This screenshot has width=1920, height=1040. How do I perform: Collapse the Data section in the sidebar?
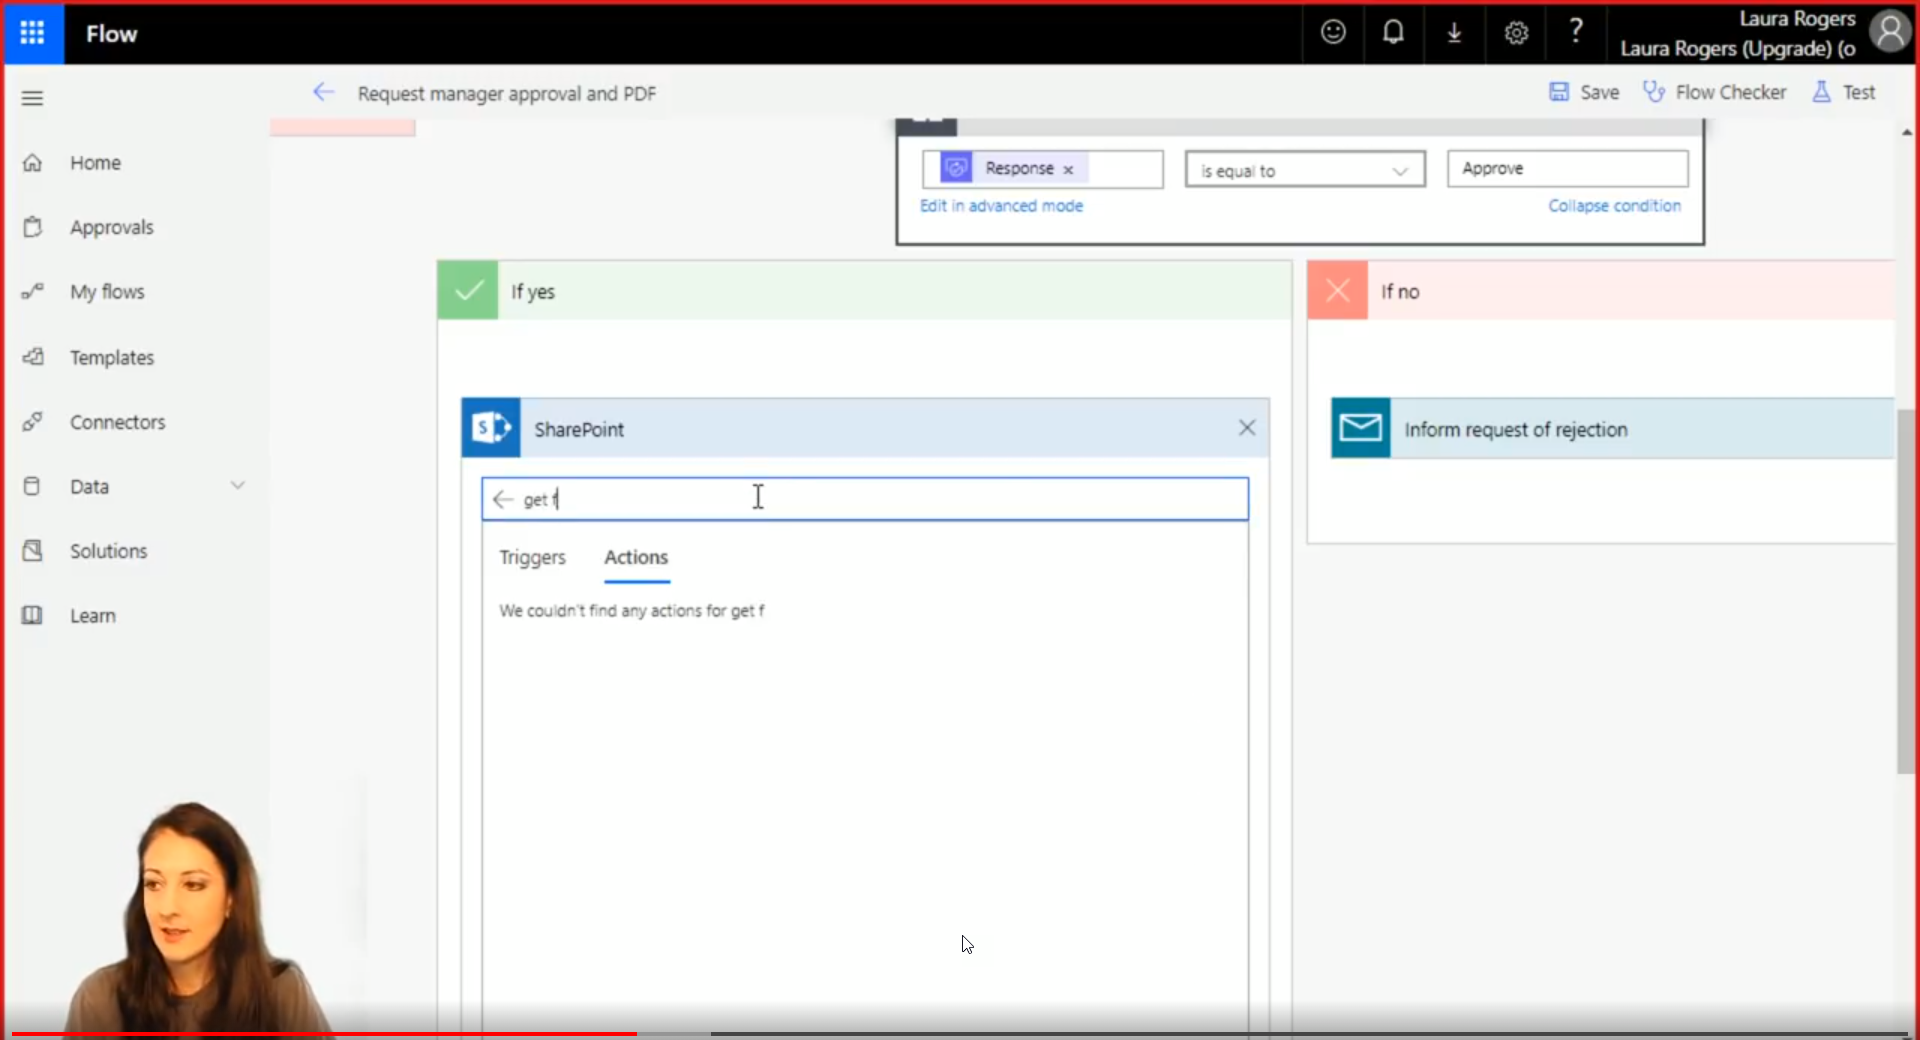(x=238, y=485)
